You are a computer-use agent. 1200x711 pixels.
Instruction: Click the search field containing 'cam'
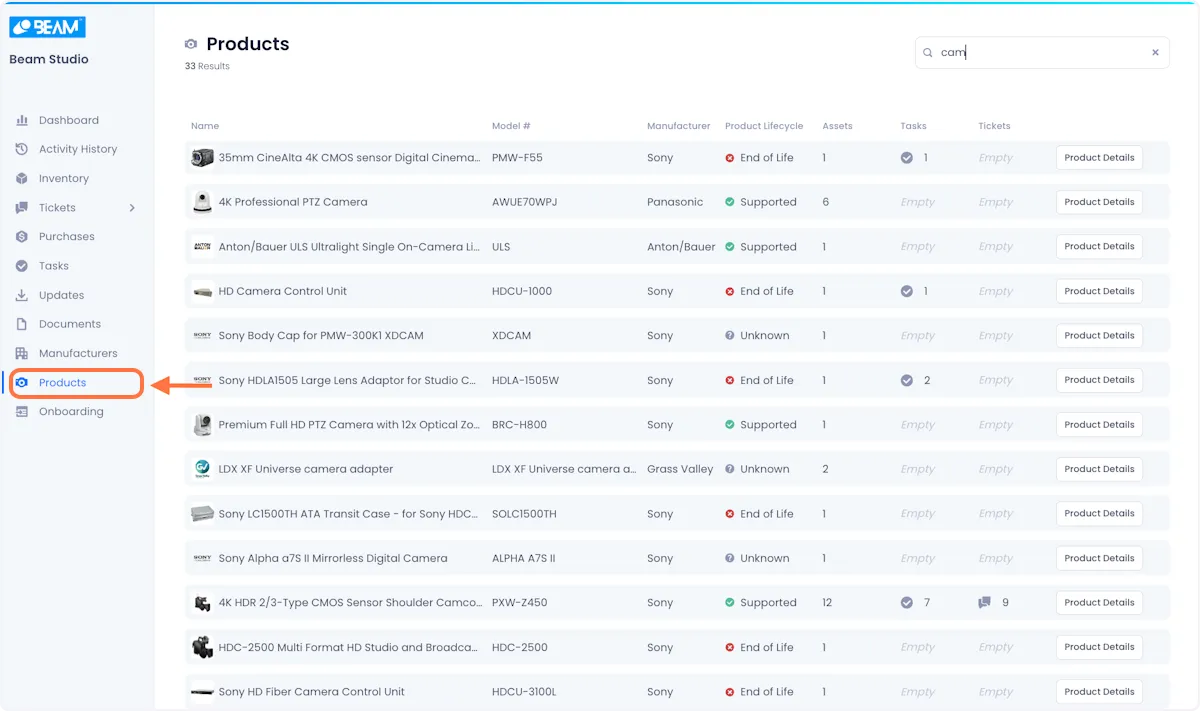point(1042,53)
